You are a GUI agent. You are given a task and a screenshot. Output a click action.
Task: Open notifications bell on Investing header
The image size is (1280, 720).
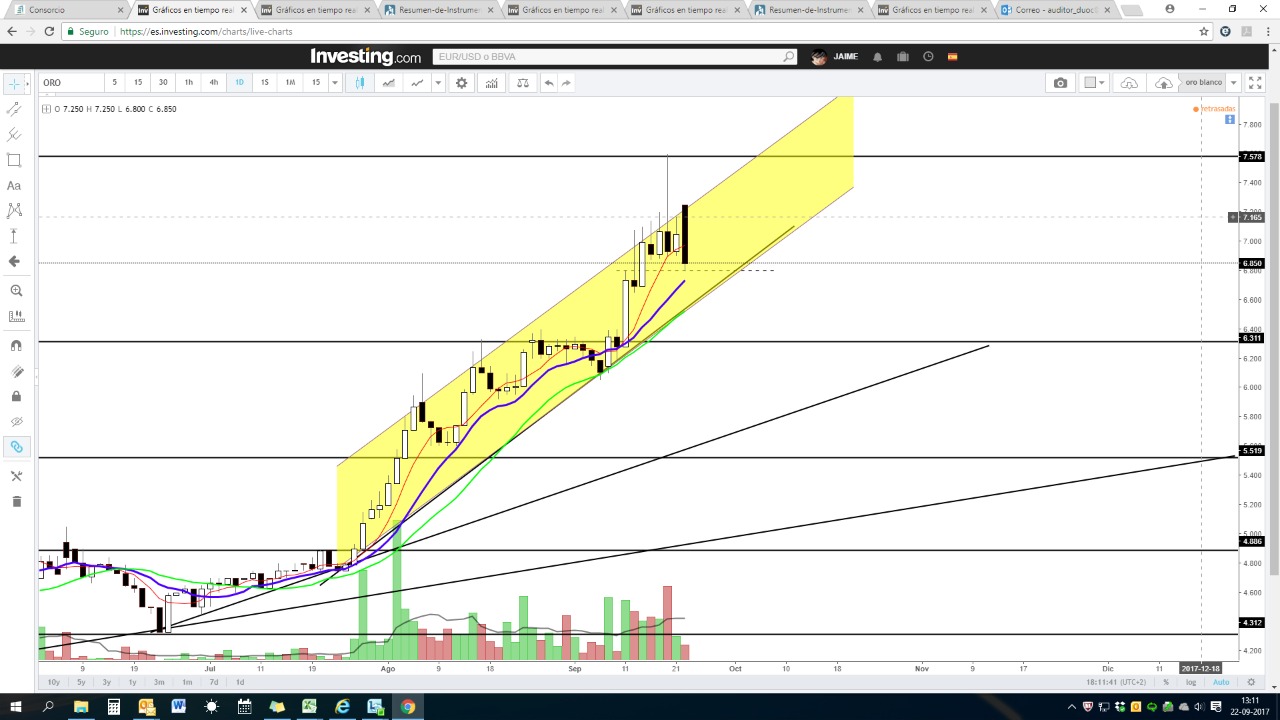(x=877, y=57)
